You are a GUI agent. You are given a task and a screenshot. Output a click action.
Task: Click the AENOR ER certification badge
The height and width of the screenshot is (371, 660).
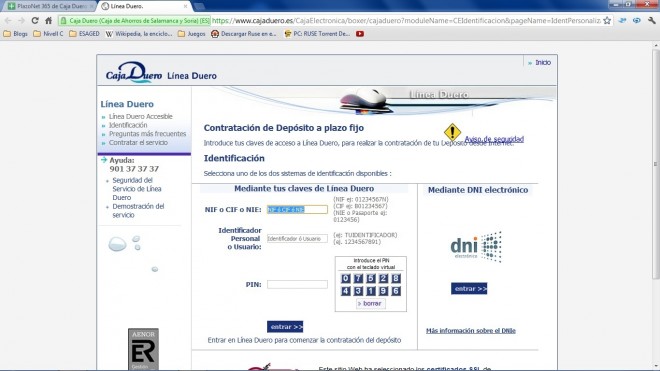click(143, 349)
